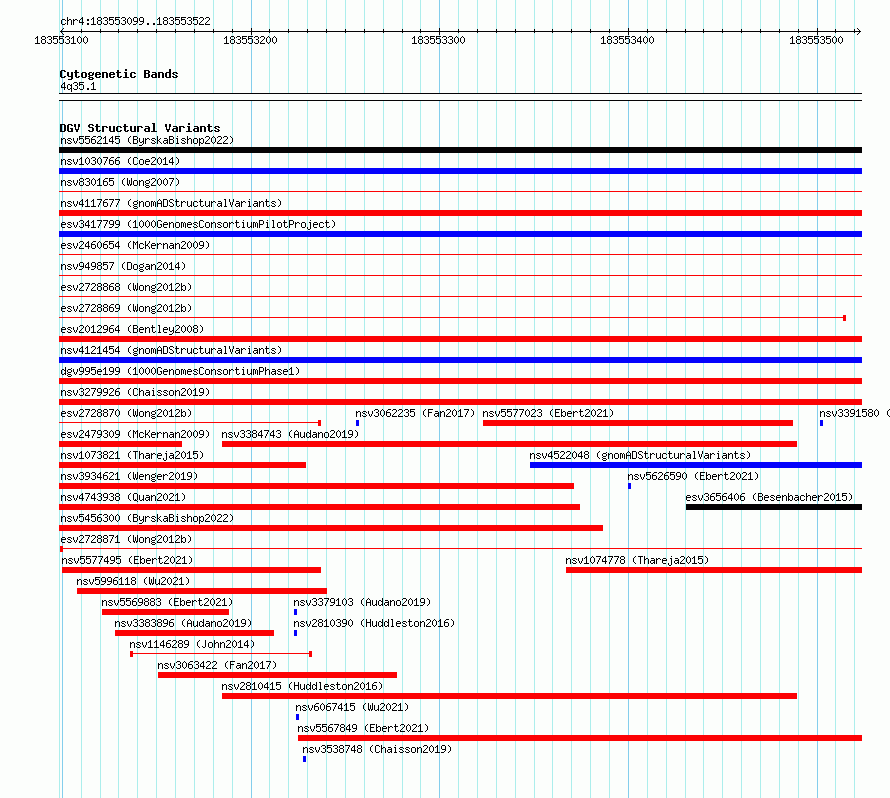Click the nsv2810415 (Huddleston2016) label
Image resolution: width=890 pixels, height=798 pixels.
coord(302,686)
